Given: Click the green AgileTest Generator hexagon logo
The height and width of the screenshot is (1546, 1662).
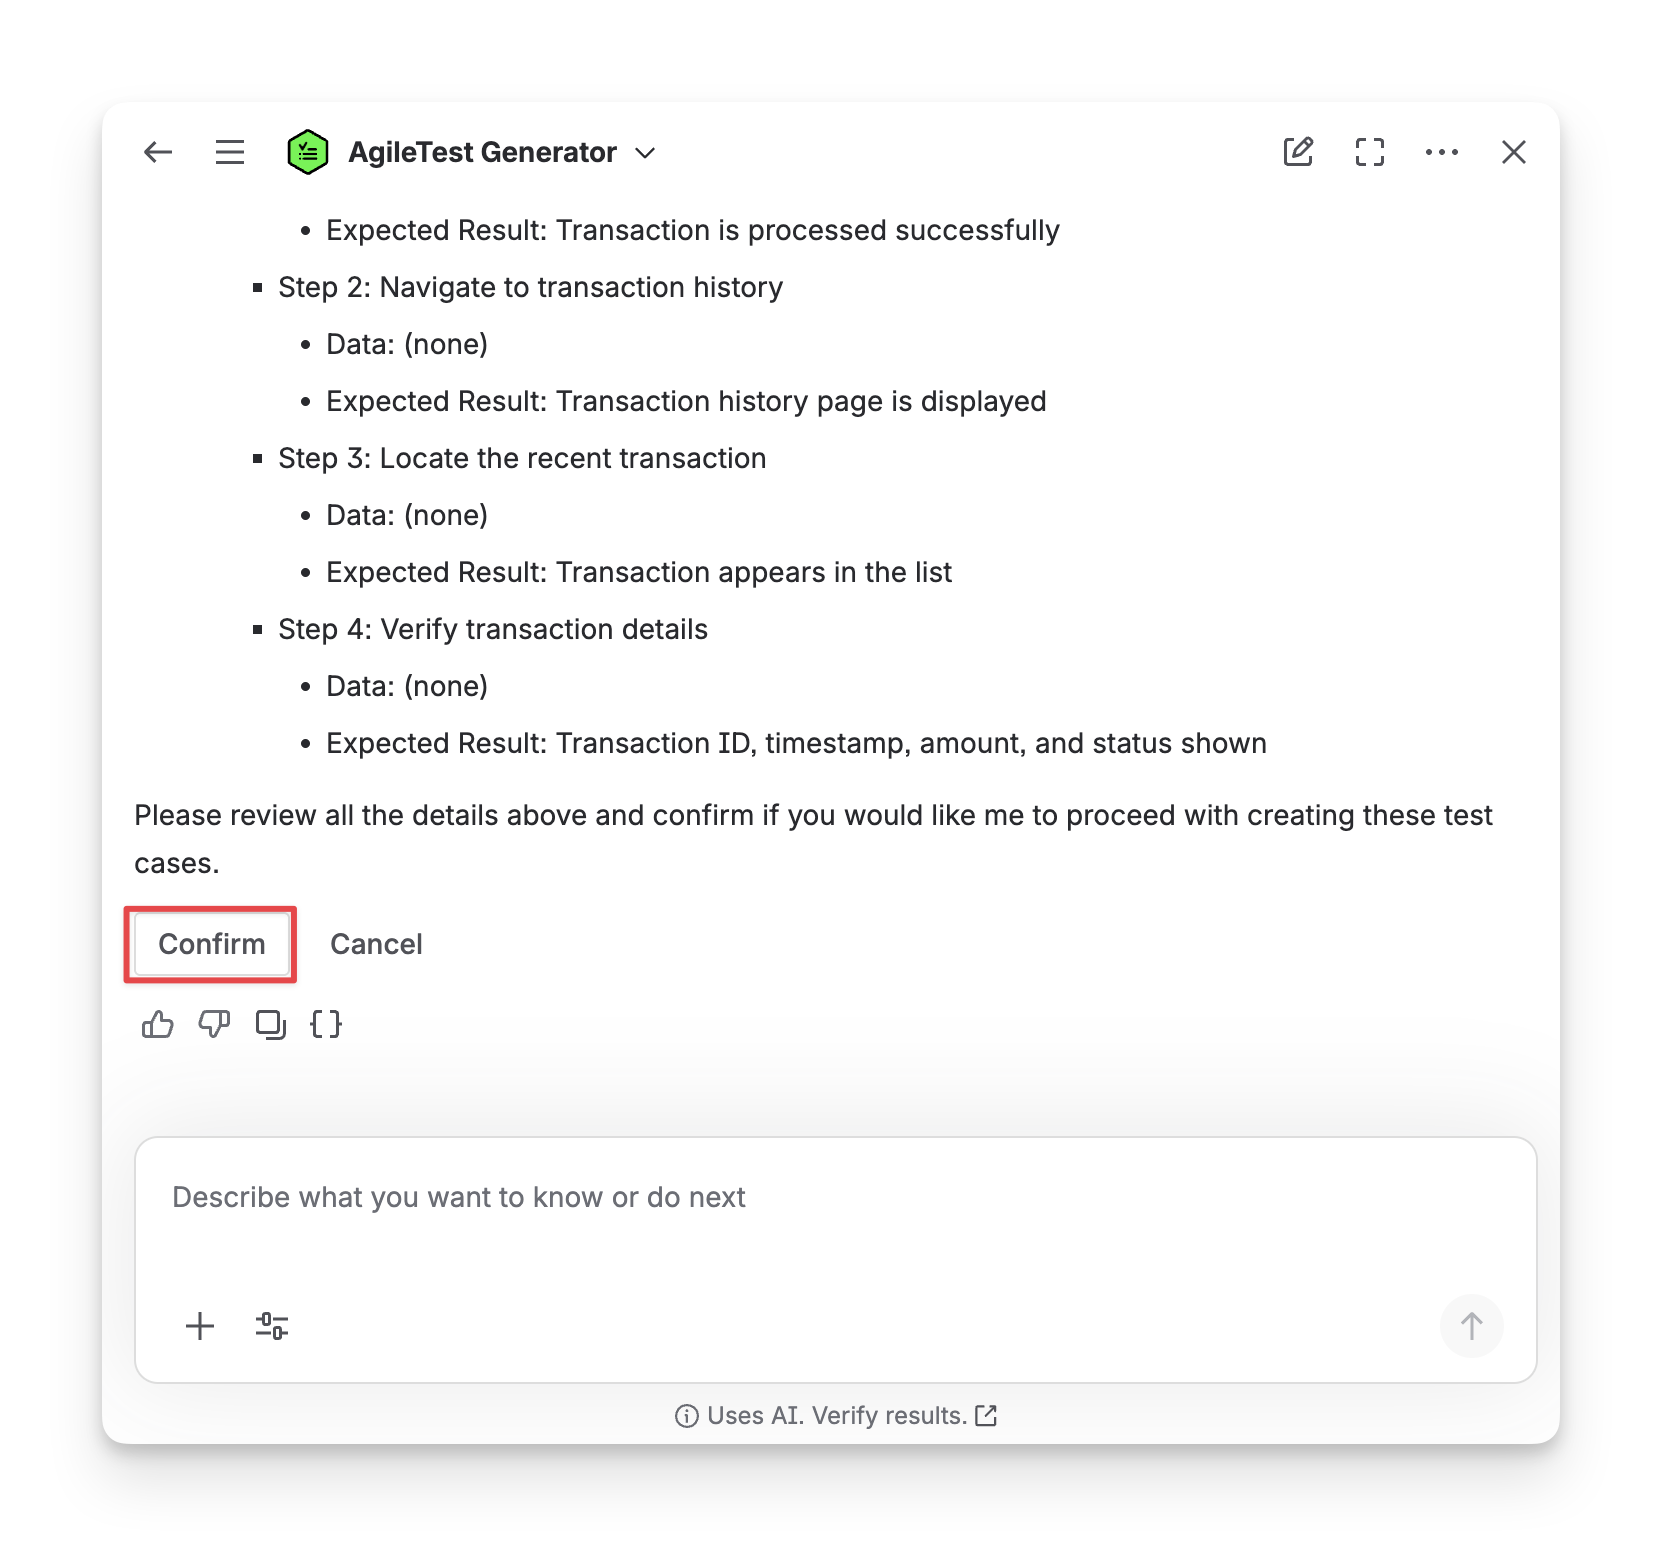Looking at the screenshot, I should [308, 152].
